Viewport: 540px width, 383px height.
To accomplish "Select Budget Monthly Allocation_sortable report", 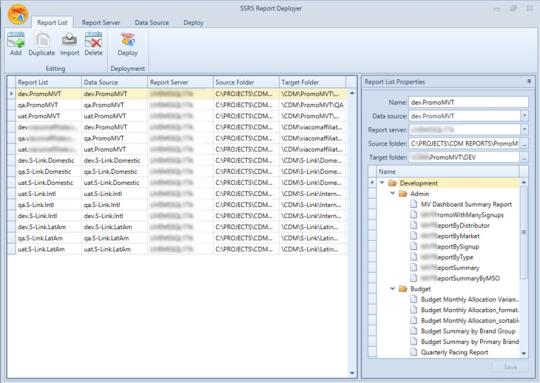I will coord(470,321).
